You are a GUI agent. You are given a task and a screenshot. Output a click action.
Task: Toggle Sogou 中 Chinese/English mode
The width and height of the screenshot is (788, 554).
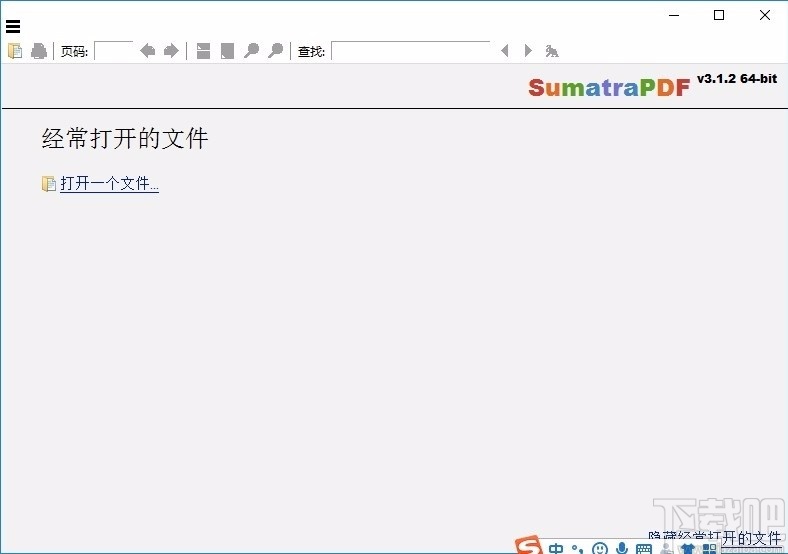tap(556, 548)
